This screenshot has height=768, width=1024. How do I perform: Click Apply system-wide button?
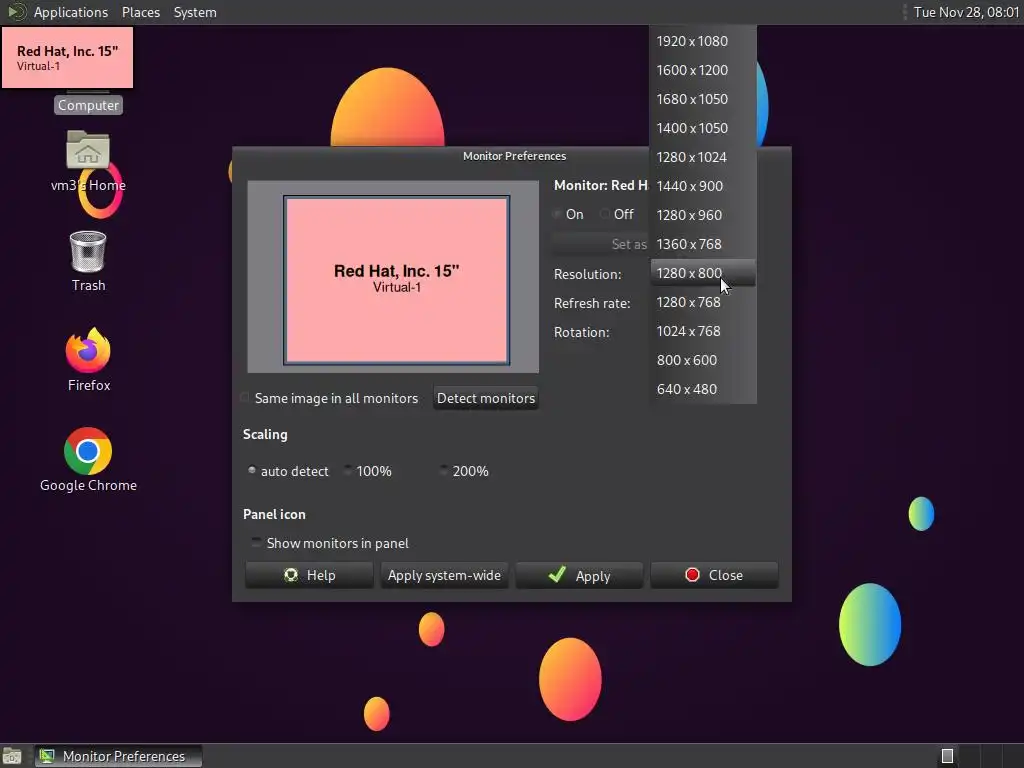444,575
